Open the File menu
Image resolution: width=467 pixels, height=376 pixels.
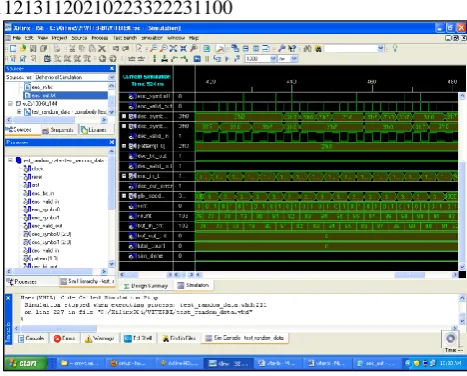click(x=17, y=38)
